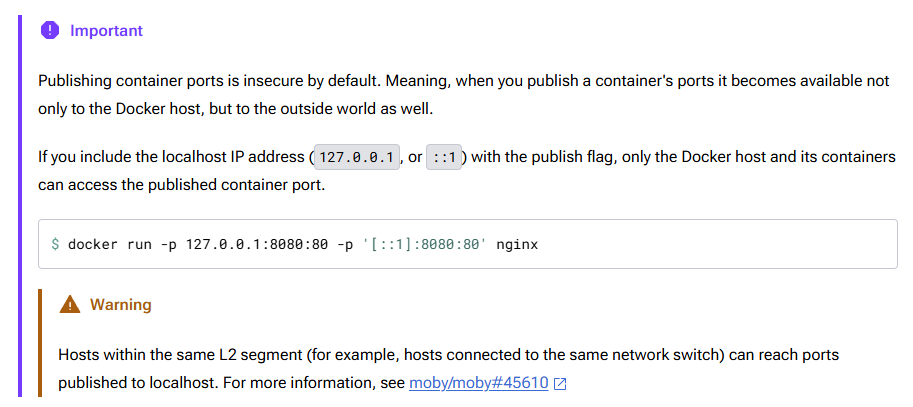Open the moby/moby#45610 link
913x407 pixels.
click(x=478, y=383)
